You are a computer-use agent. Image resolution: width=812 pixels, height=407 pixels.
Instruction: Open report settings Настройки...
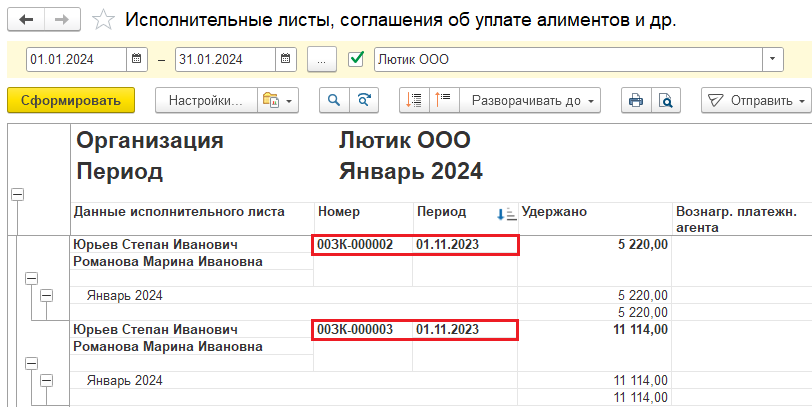(x=206, y=100)
